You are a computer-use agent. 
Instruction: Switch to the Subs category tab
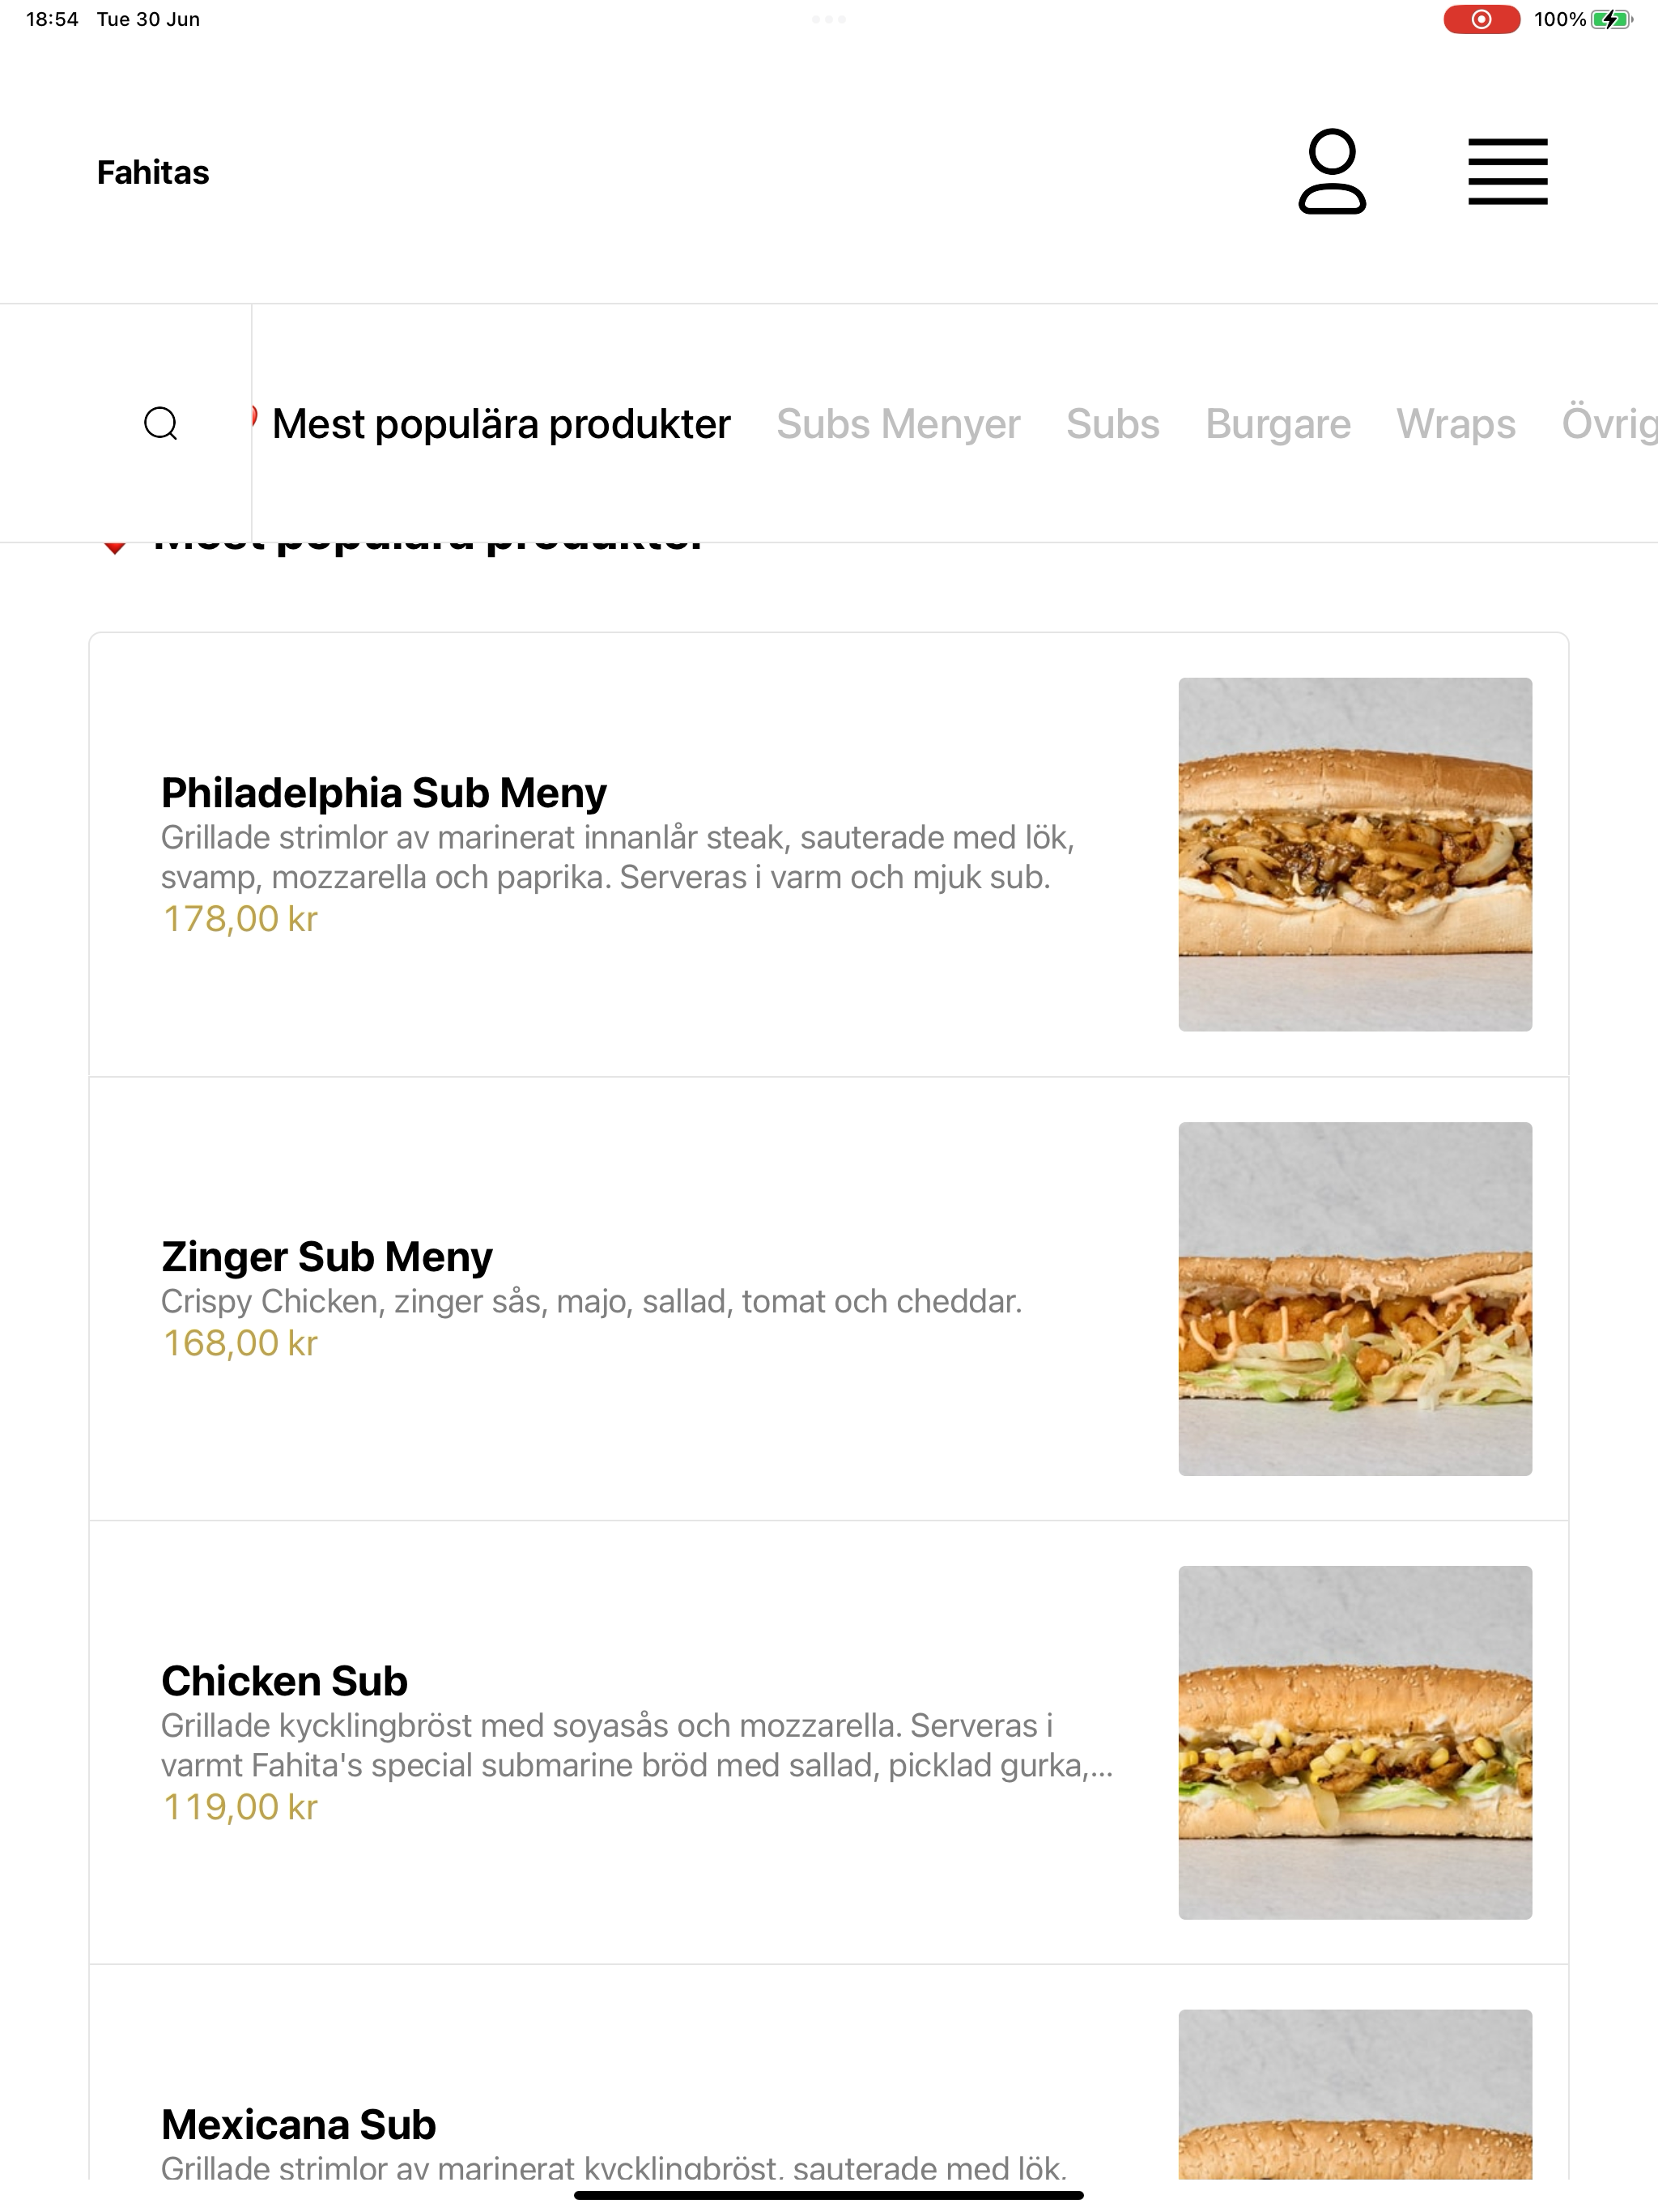point(1112,424)
